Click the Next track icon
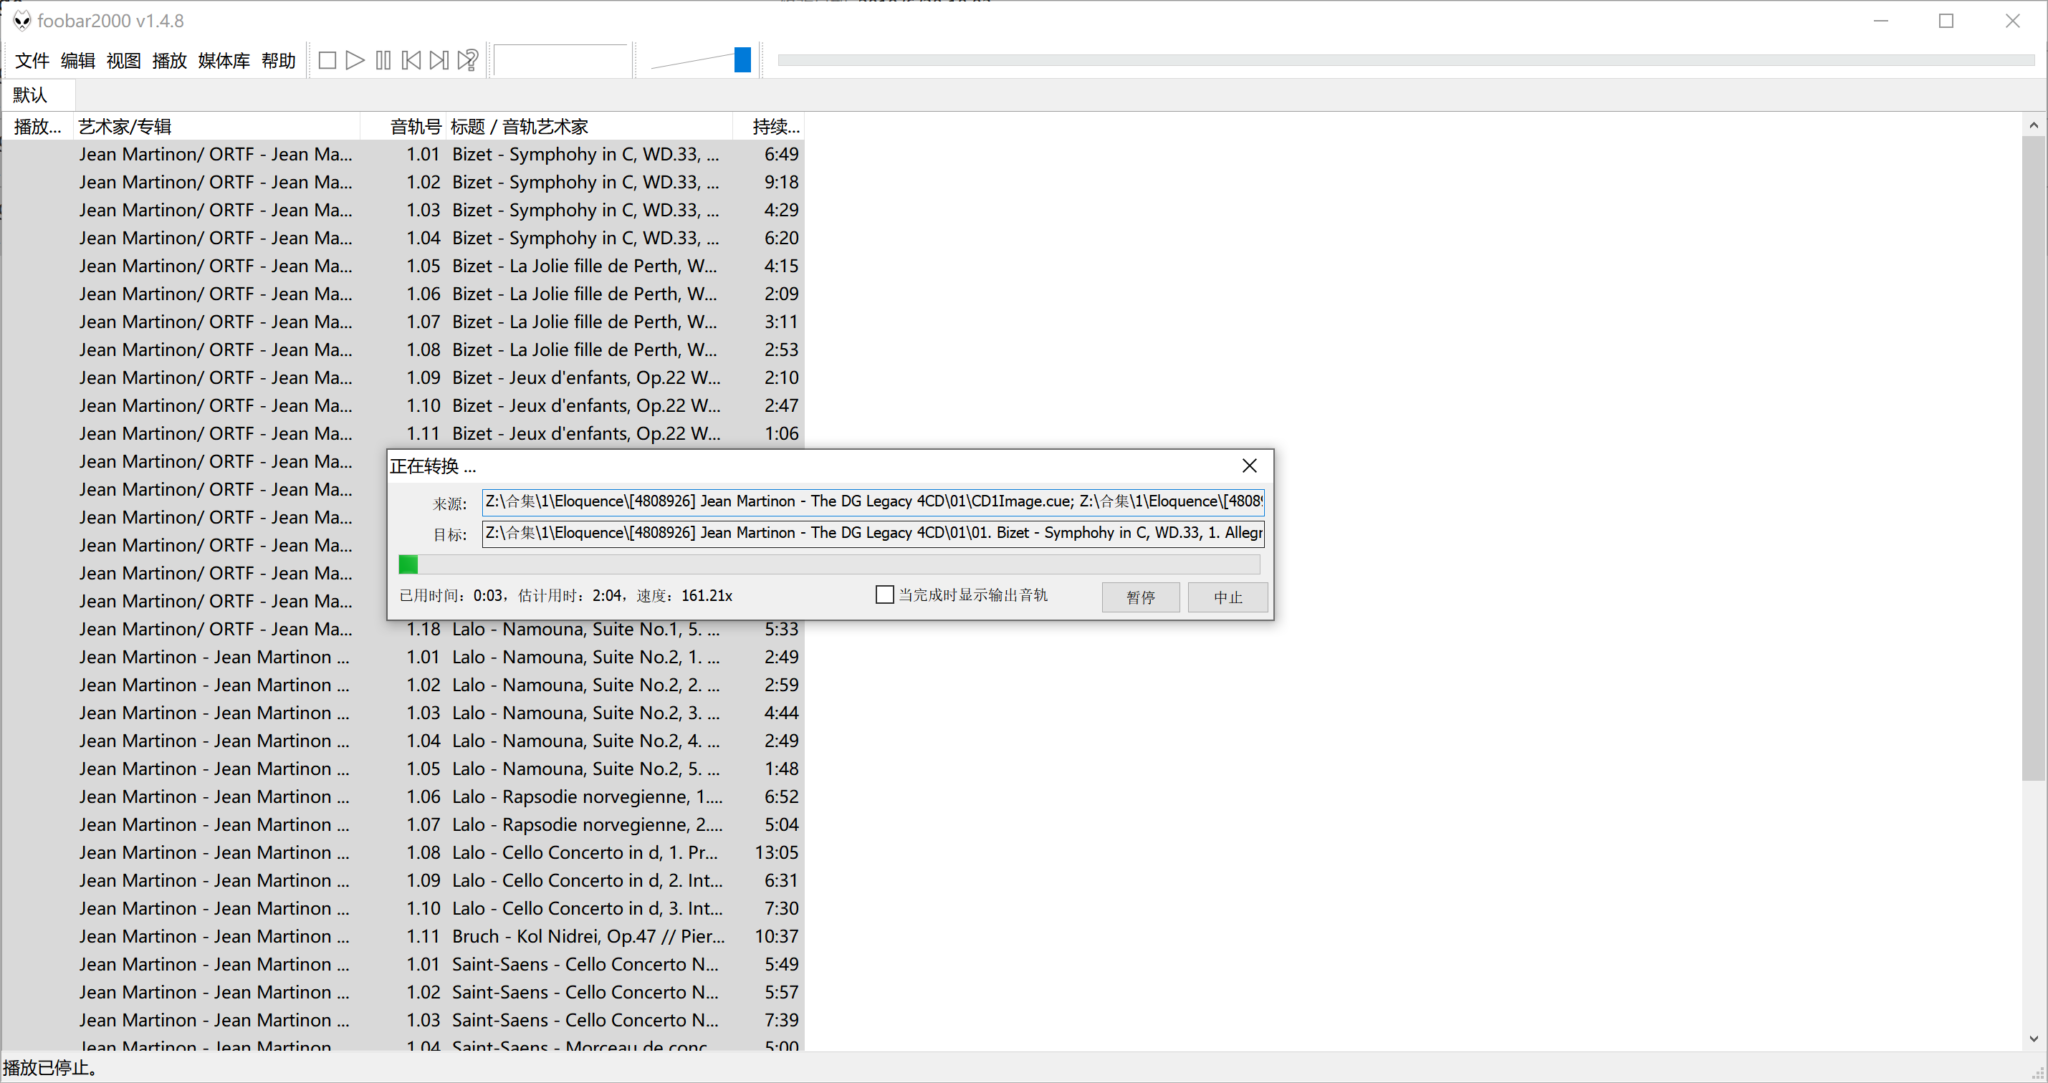2048x1083 pixels. coord(439,61)
